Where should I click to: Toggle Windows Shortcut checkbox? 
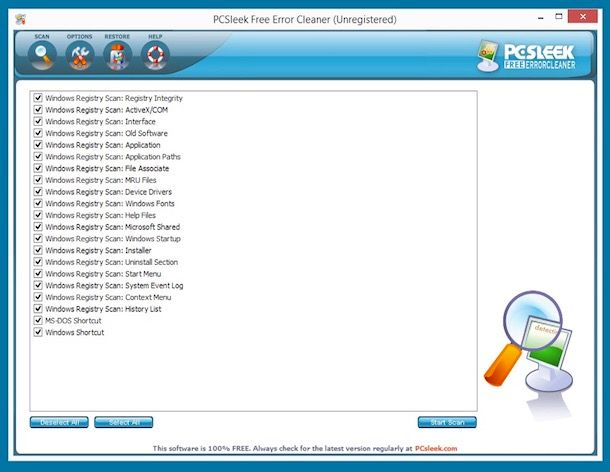click(x=38, y=332)
